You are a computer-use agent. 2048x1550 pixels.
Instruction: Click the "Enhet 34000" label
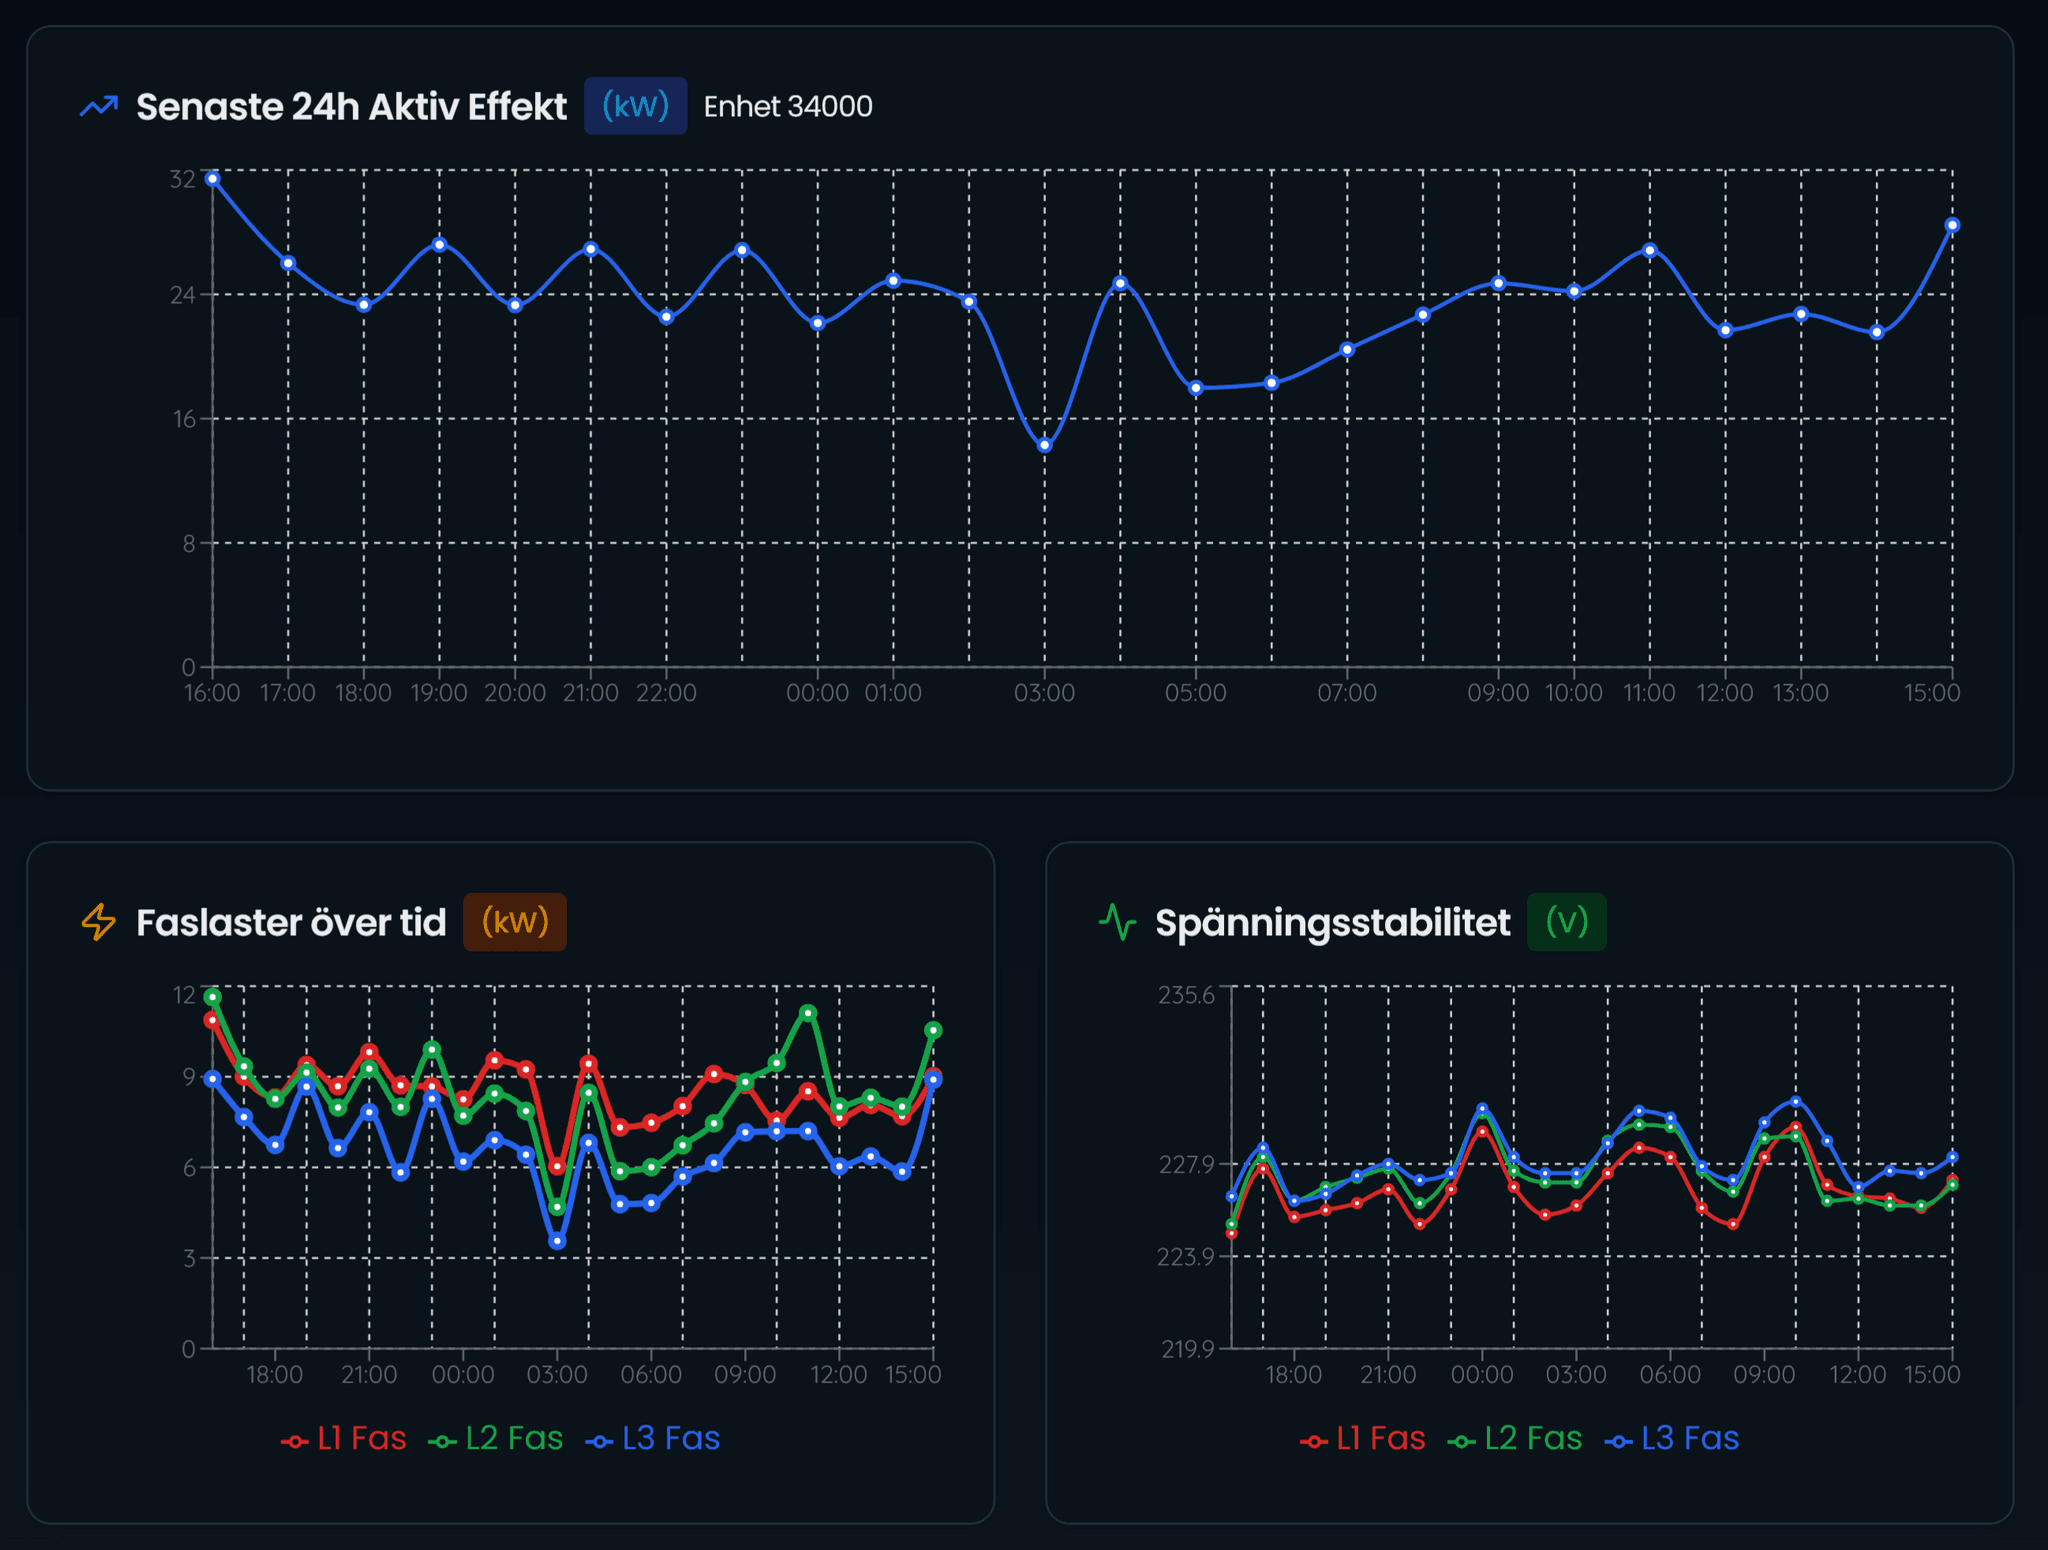[788, 106]
